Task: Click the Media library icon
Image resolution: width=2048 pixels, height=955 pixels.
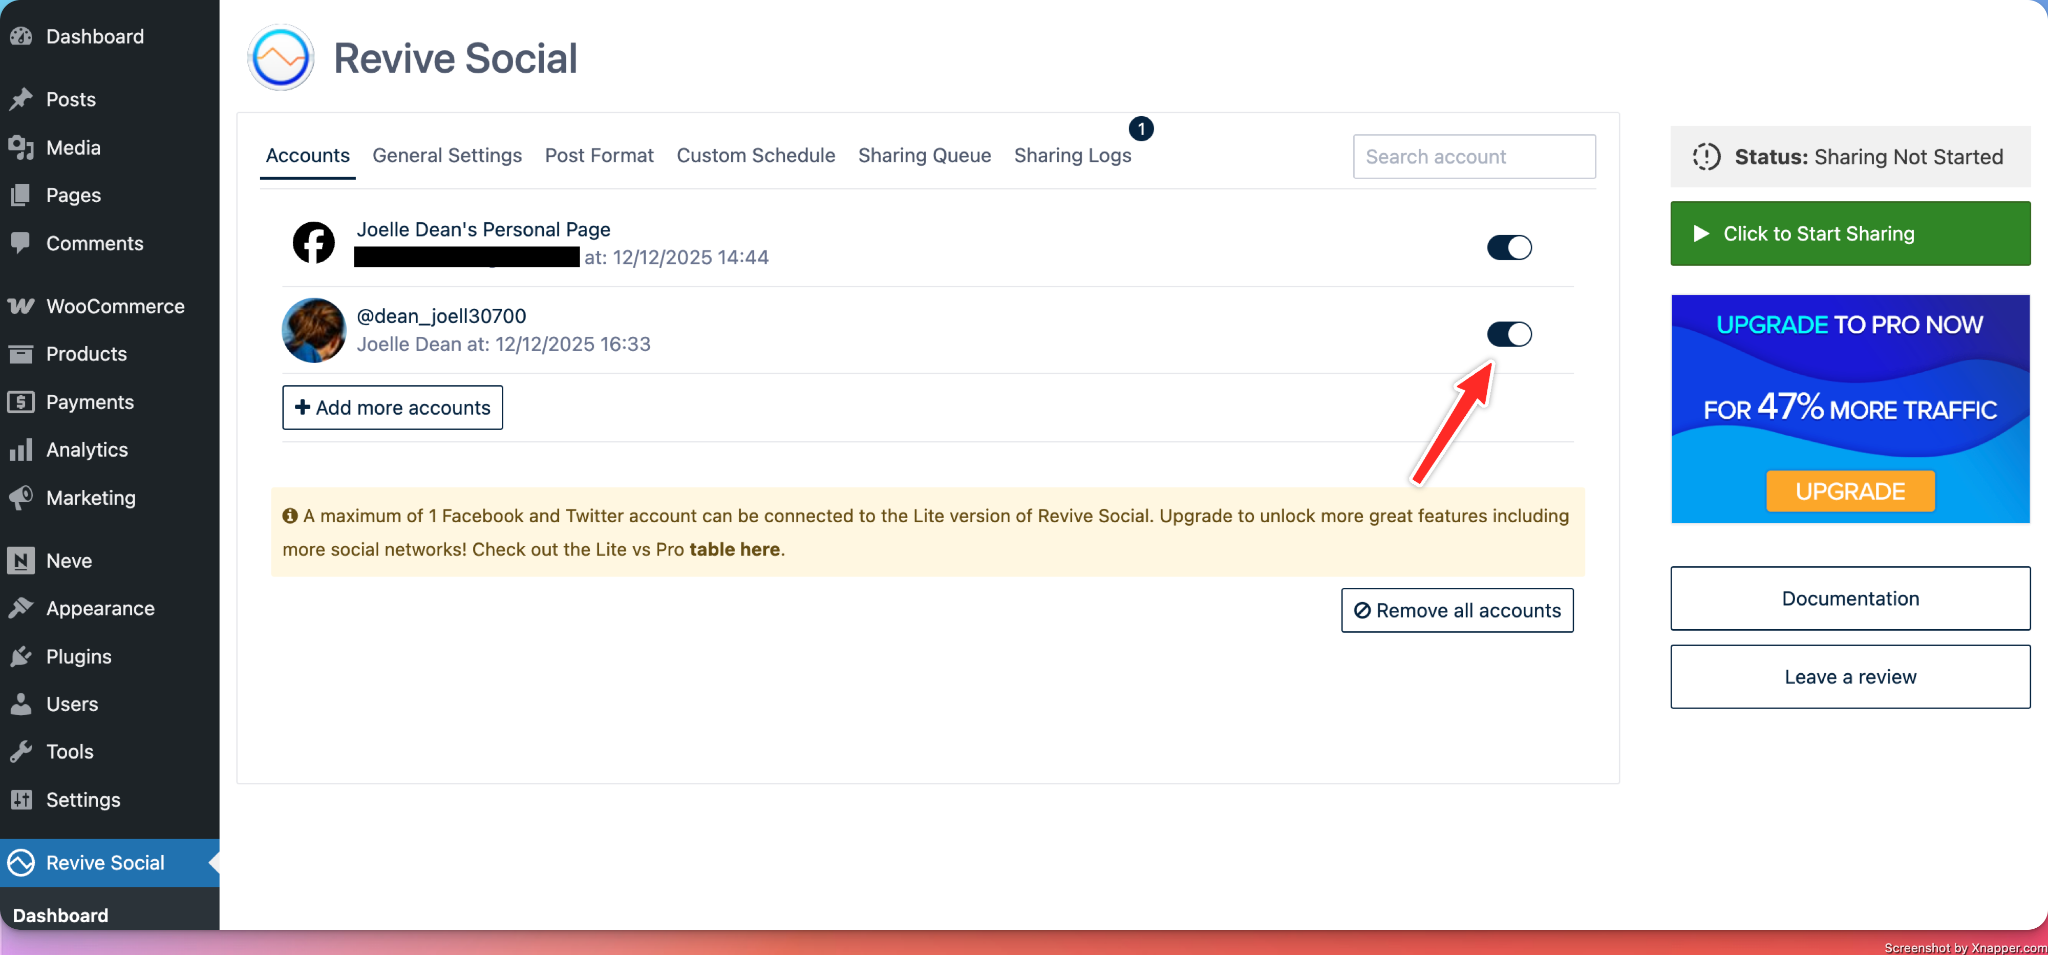Action: click(21, 147)
